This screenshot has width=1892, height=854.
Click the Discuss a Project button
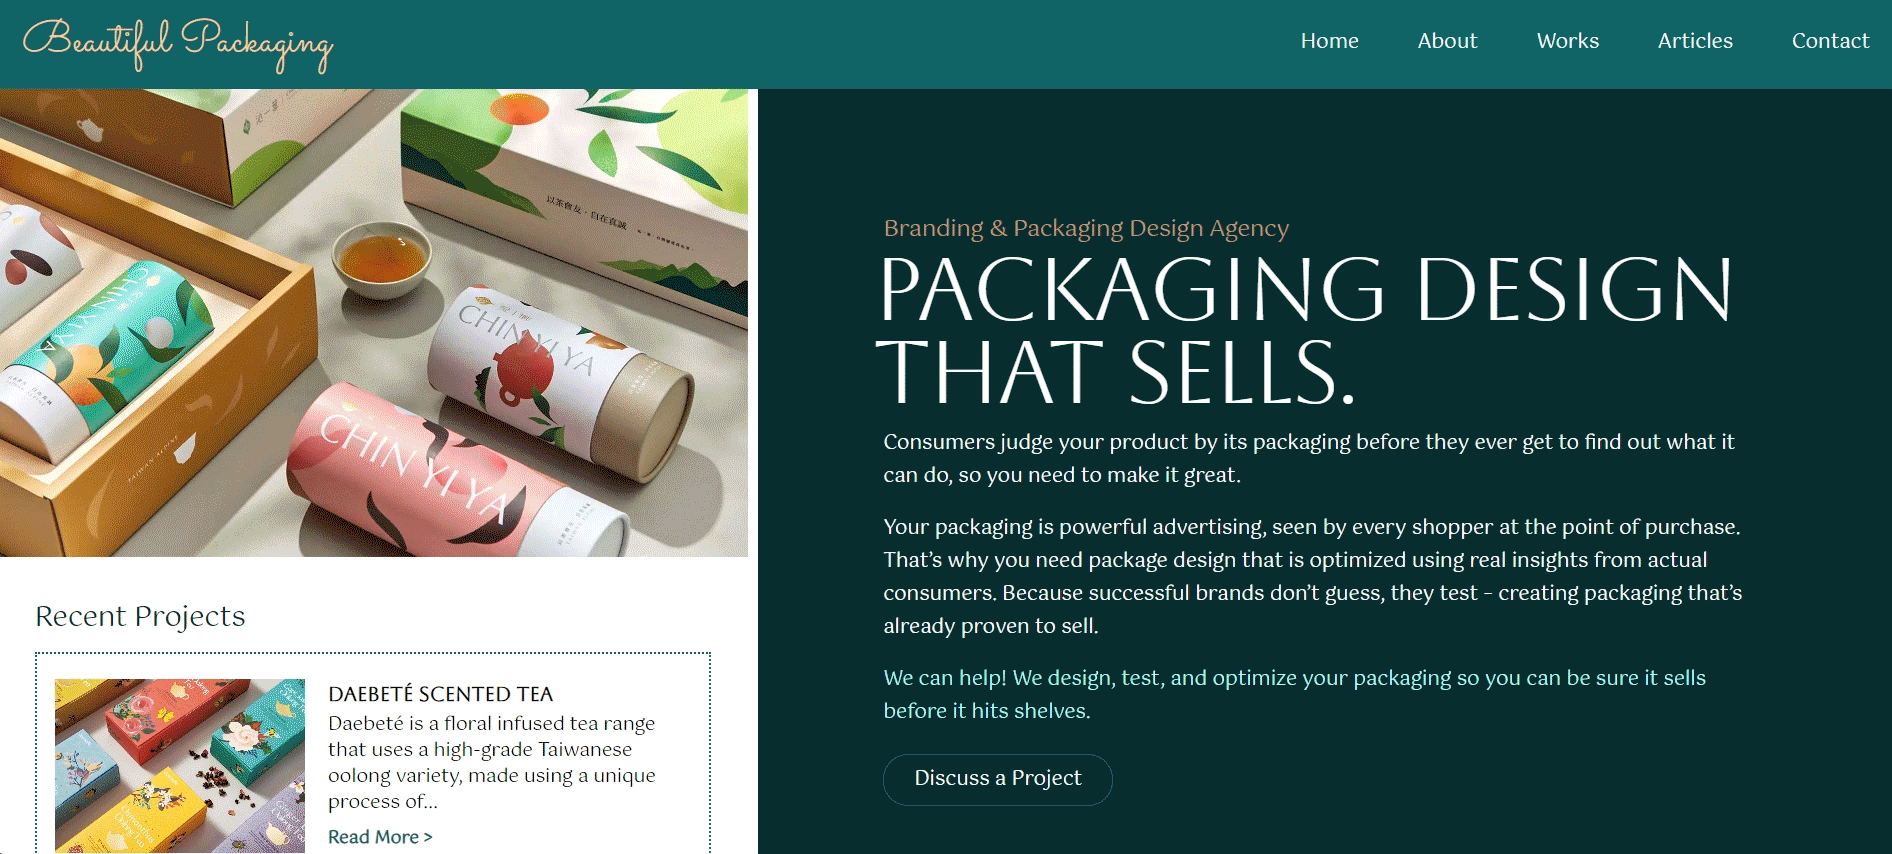click(997, 779)
